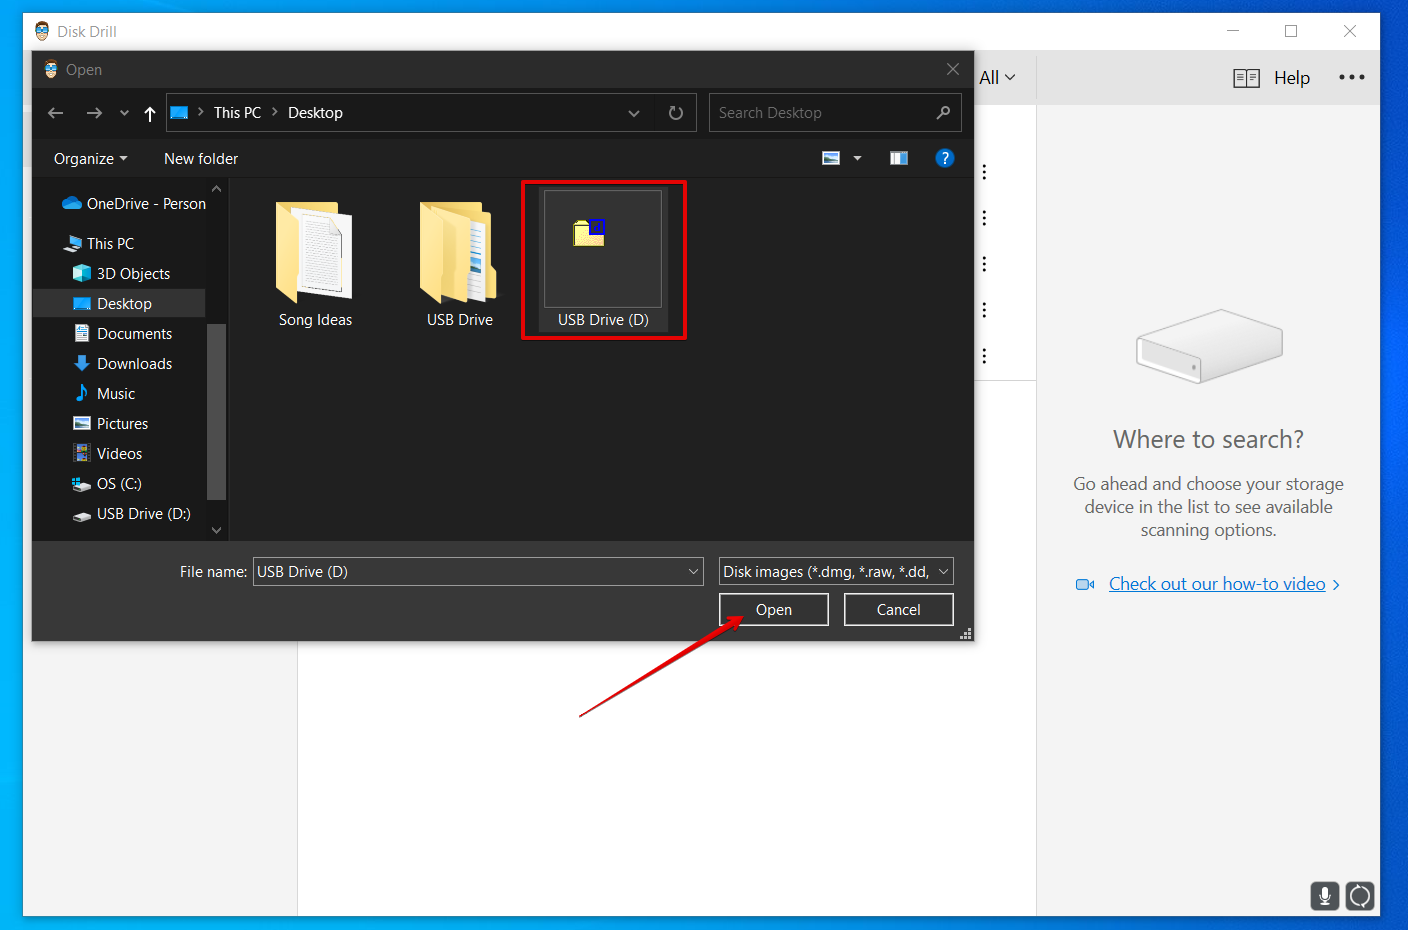Open the All filter dropdown in Disk Drill
This screenshot has height=930, width=1408.
[x=997, y=77]
